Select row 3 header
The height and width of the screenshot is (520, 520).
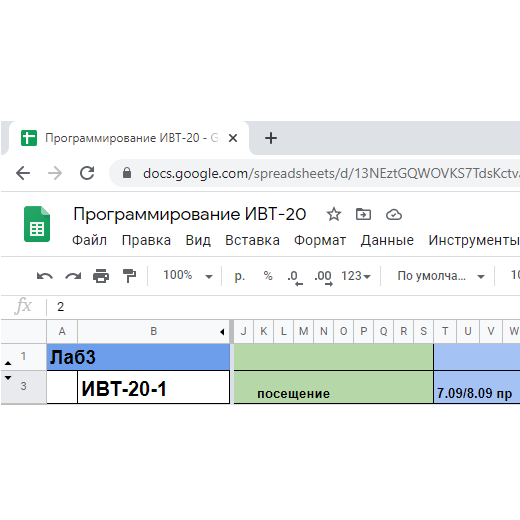(x=23, y=386)
